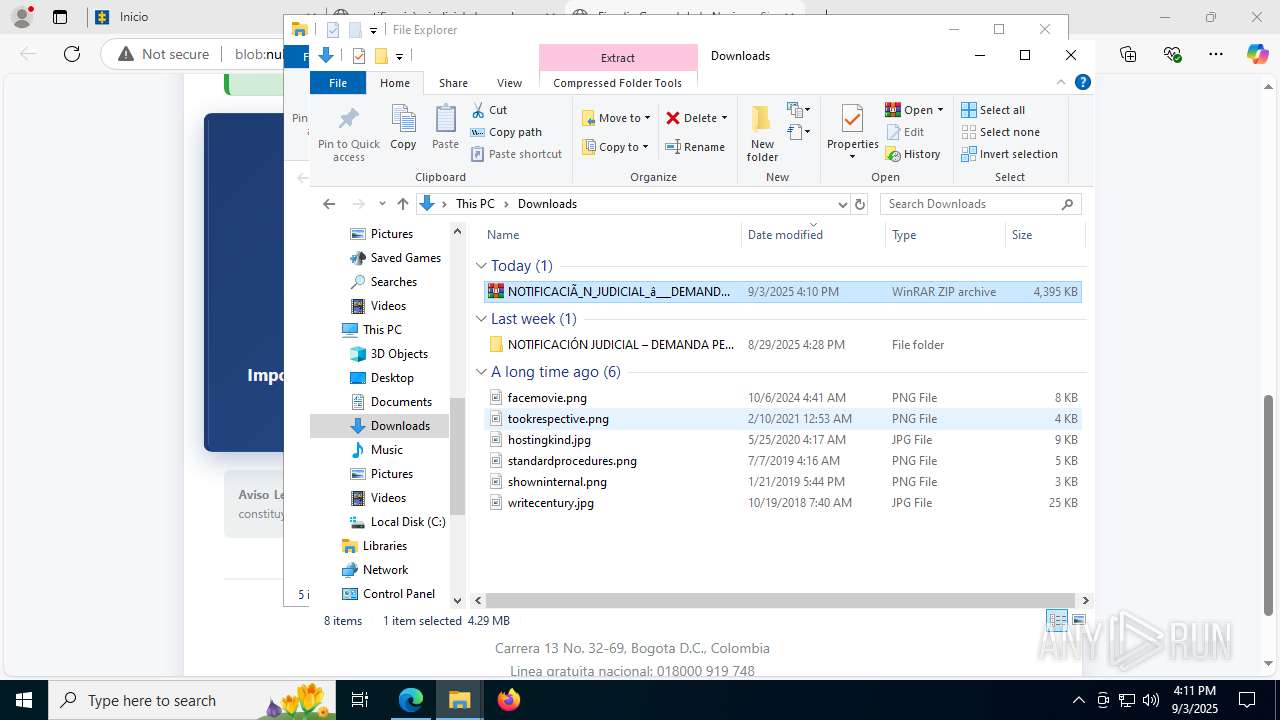The width and height of the screenshot is (1280, 720).
Task: Create a New folder
Action: pos(762,132)
